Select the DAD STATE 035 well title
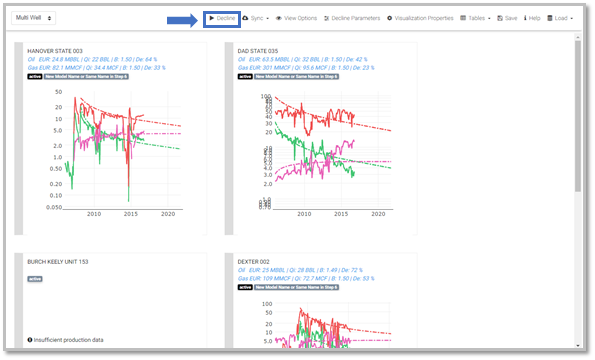This screenshot has height=360, width=595. click(258, 51)
